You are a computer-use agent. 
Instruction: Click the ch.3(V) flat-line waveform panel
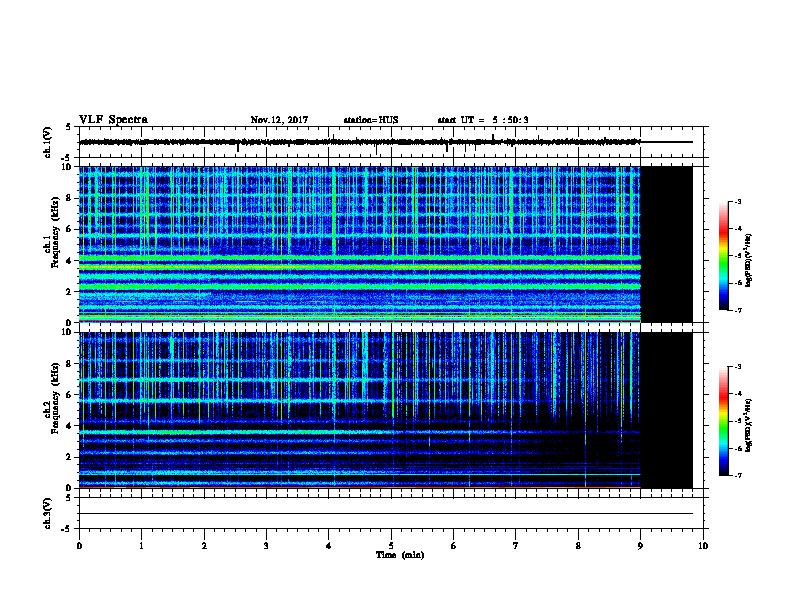pos(391,513)
